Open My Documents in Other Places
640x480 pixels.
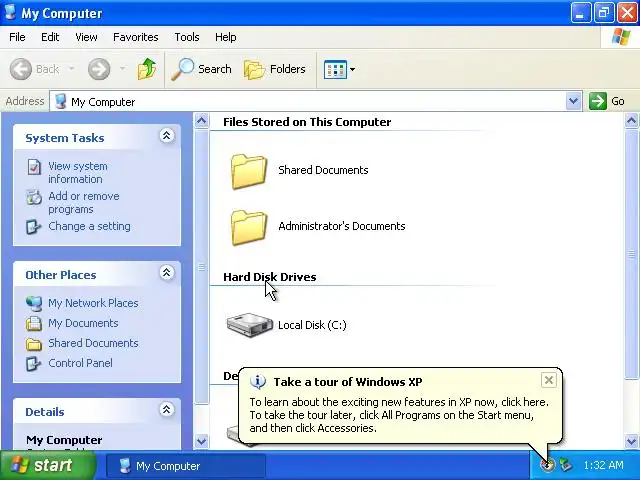(x=83, y=323)
